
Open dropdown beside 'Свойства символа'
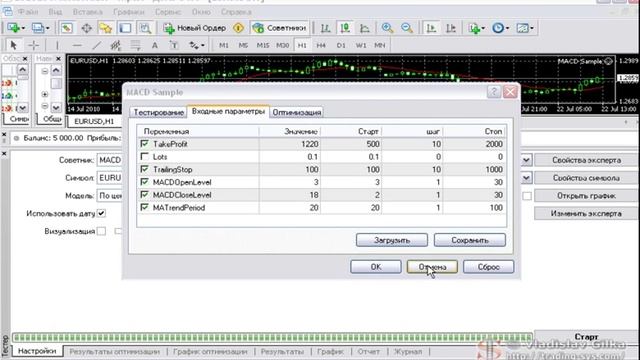526,178
